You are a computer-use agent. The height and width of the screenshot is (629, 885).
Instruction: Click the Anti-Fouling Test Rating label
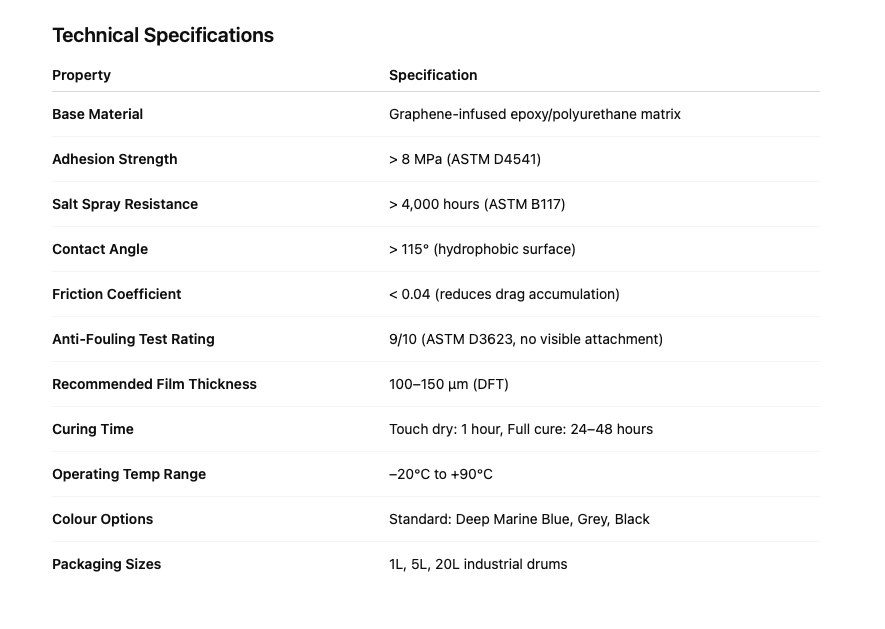[x=133, y=339]
